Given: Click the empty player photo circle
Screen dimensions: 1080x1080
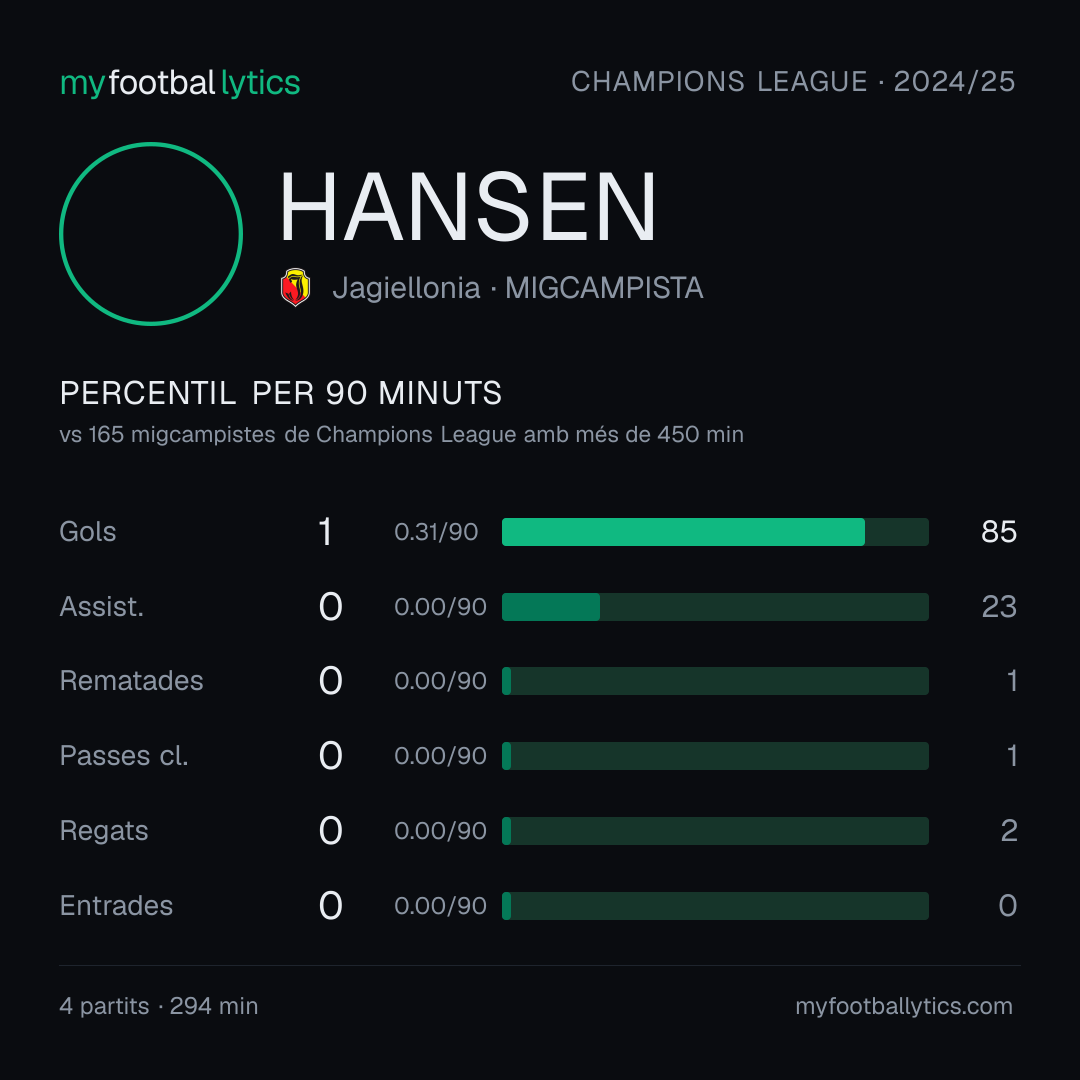Looking at the screenshot, I should [x=151, y=233].
